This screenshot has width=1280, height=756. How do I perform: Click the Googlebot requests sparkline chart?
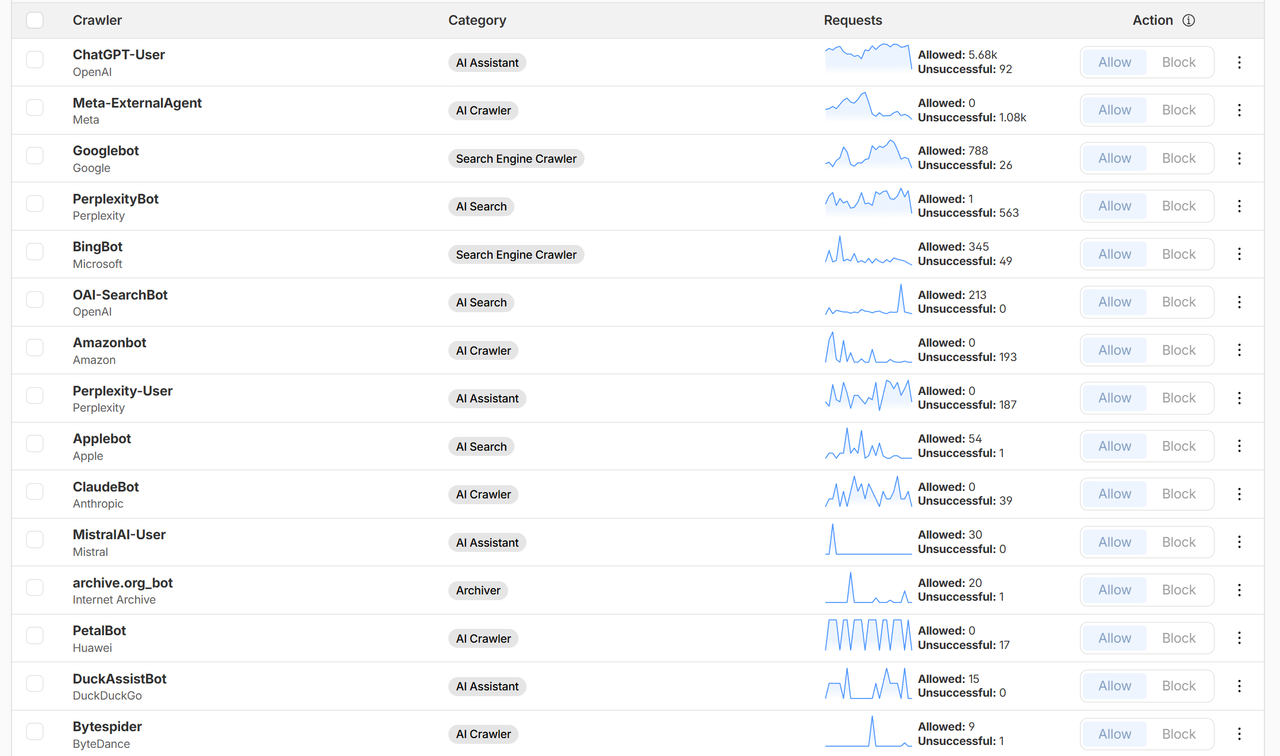click(x=868, y=154)
